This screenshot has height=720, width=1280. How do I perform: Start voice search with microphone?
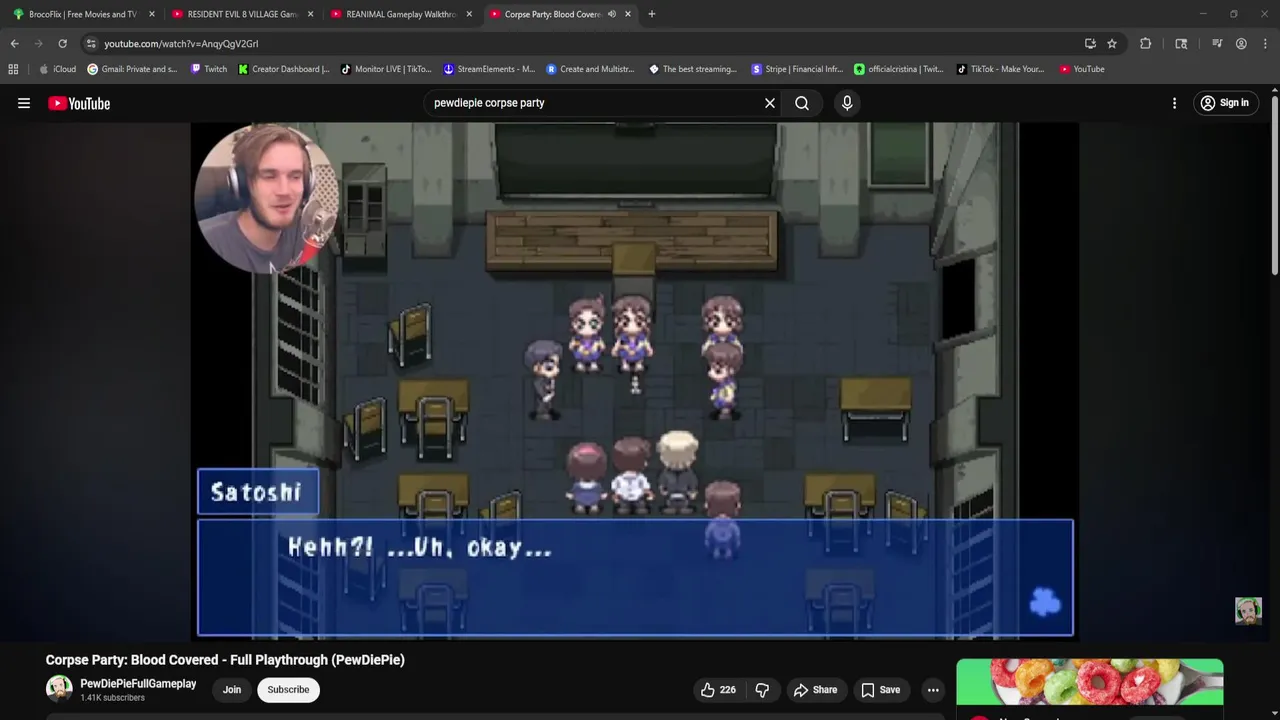pos(847,103)
